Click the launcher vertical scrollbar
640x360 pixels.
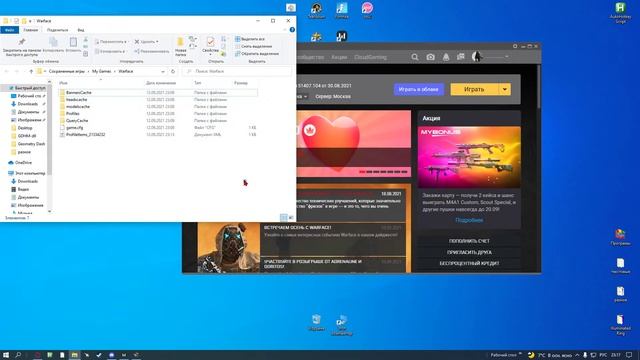pos(539,86)
